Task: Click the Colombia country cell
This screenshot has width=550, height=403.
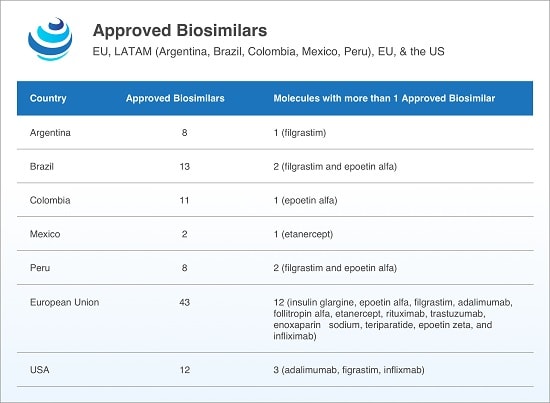Action: 50,200
